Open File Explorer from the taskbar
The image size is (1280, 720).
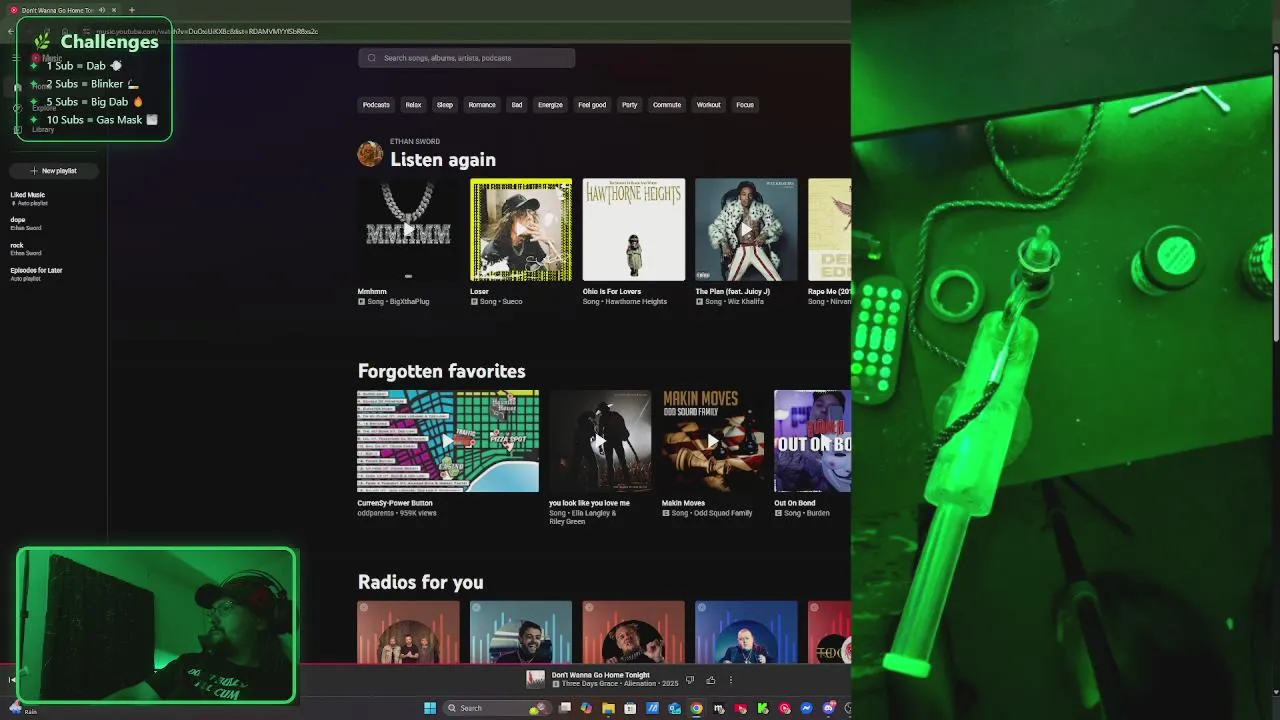608,708
